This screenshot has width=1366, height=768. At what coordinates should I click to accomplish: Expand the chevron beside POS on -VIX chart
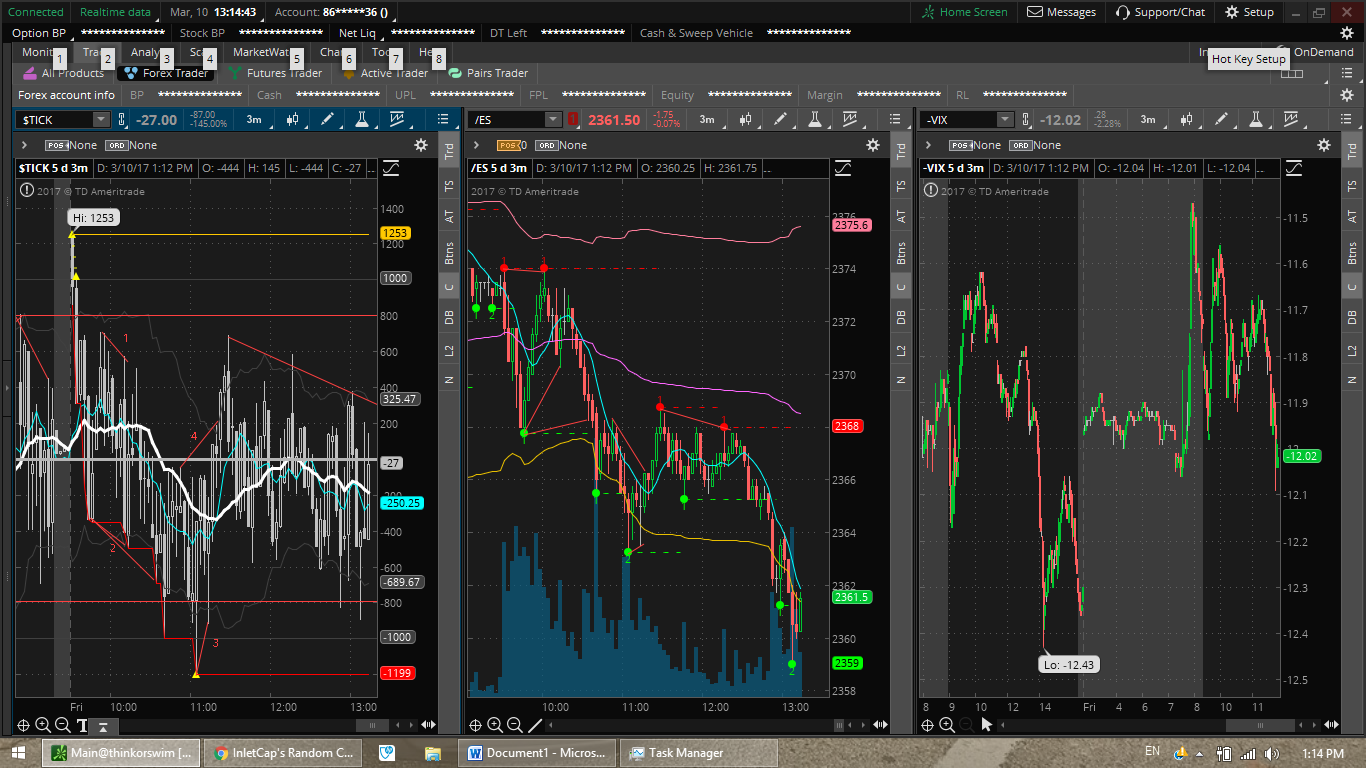pyautogui.click(x=928, y=145)
